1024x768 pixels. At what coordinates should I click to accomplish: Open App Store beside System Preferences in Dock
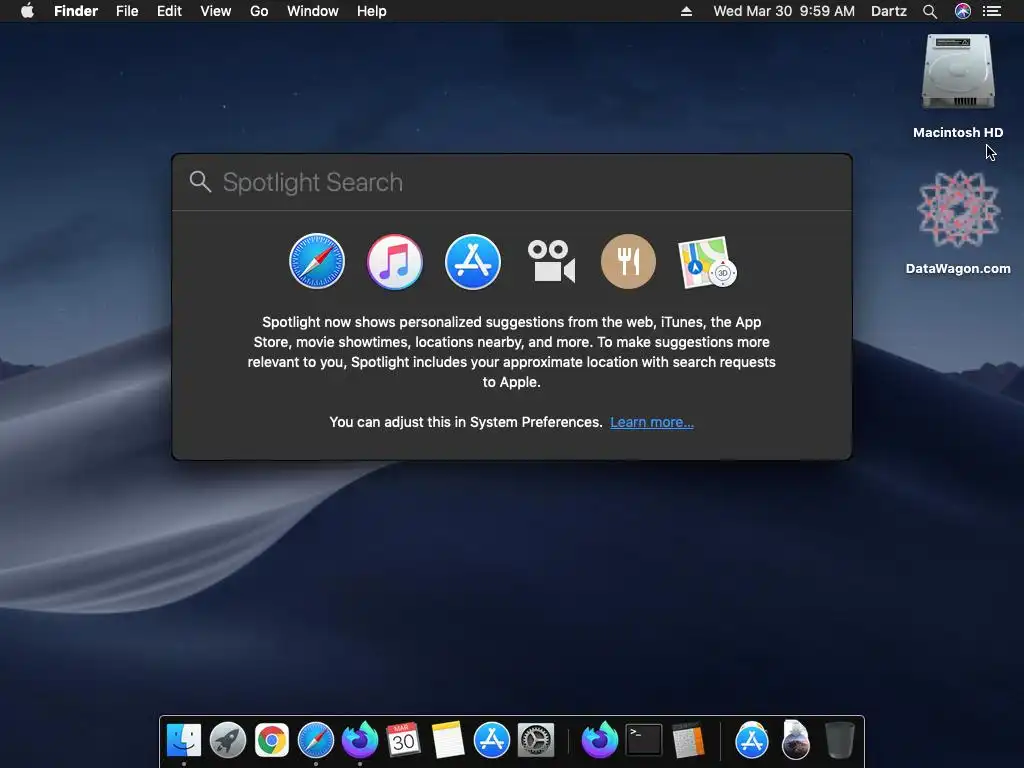[x=491, y=740]
